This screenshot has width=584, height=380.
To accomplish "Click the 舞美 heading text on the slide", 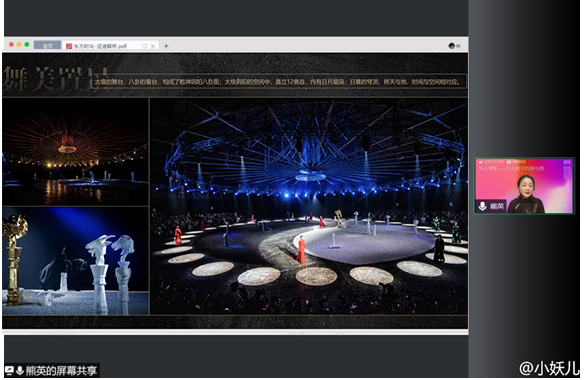I will (x=30, y=79).
